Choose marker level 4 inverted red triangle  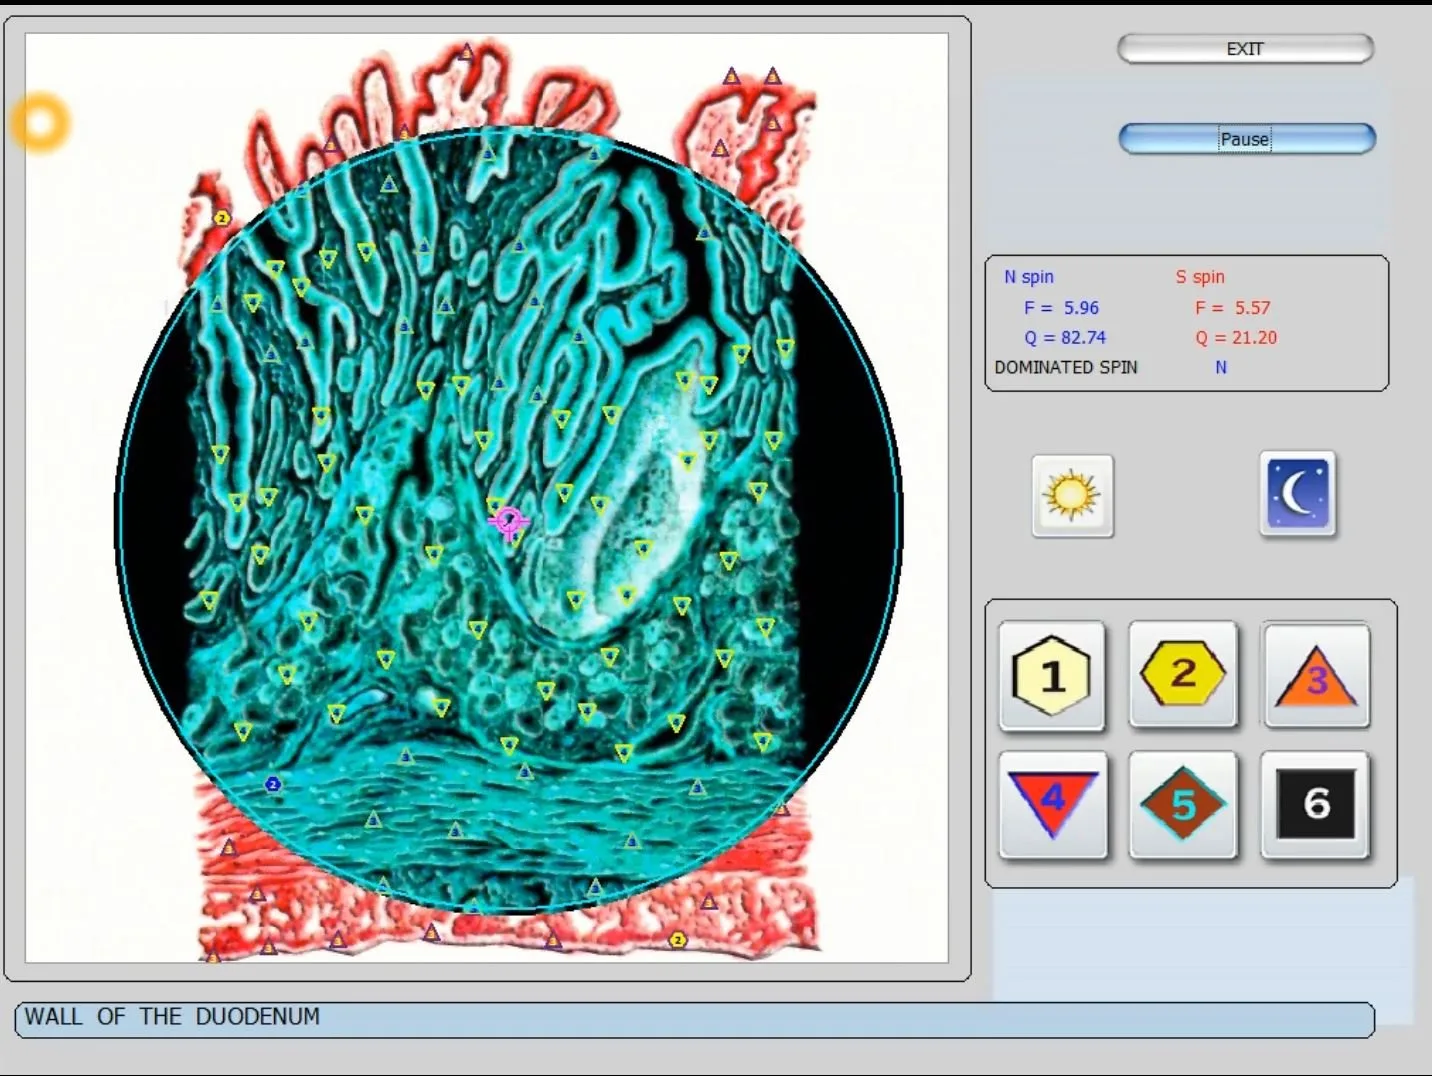(x=1053, y=805)
